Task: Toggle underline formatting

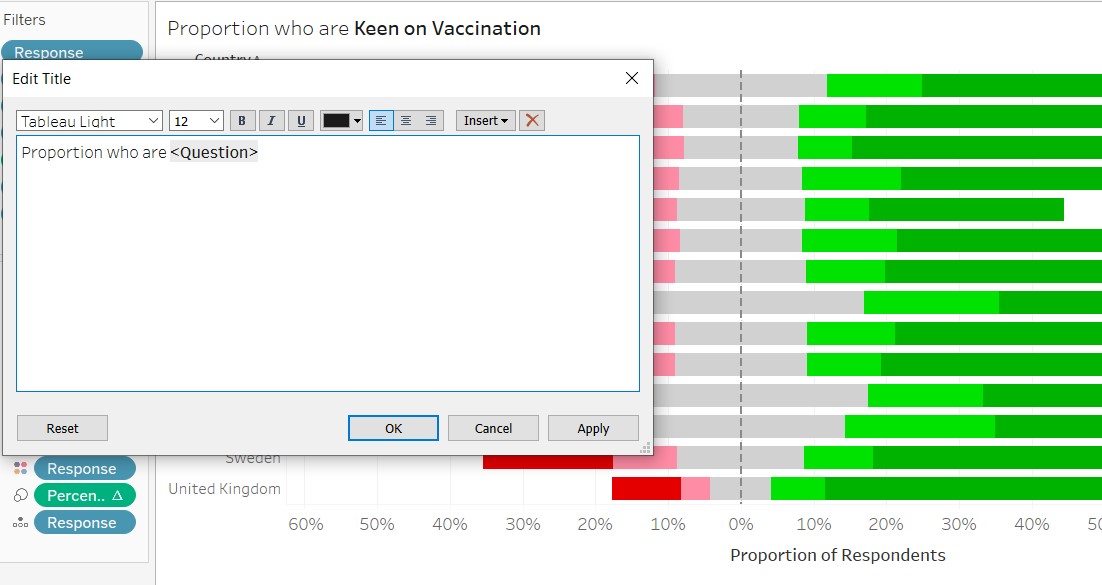Action: click(300, 120)
